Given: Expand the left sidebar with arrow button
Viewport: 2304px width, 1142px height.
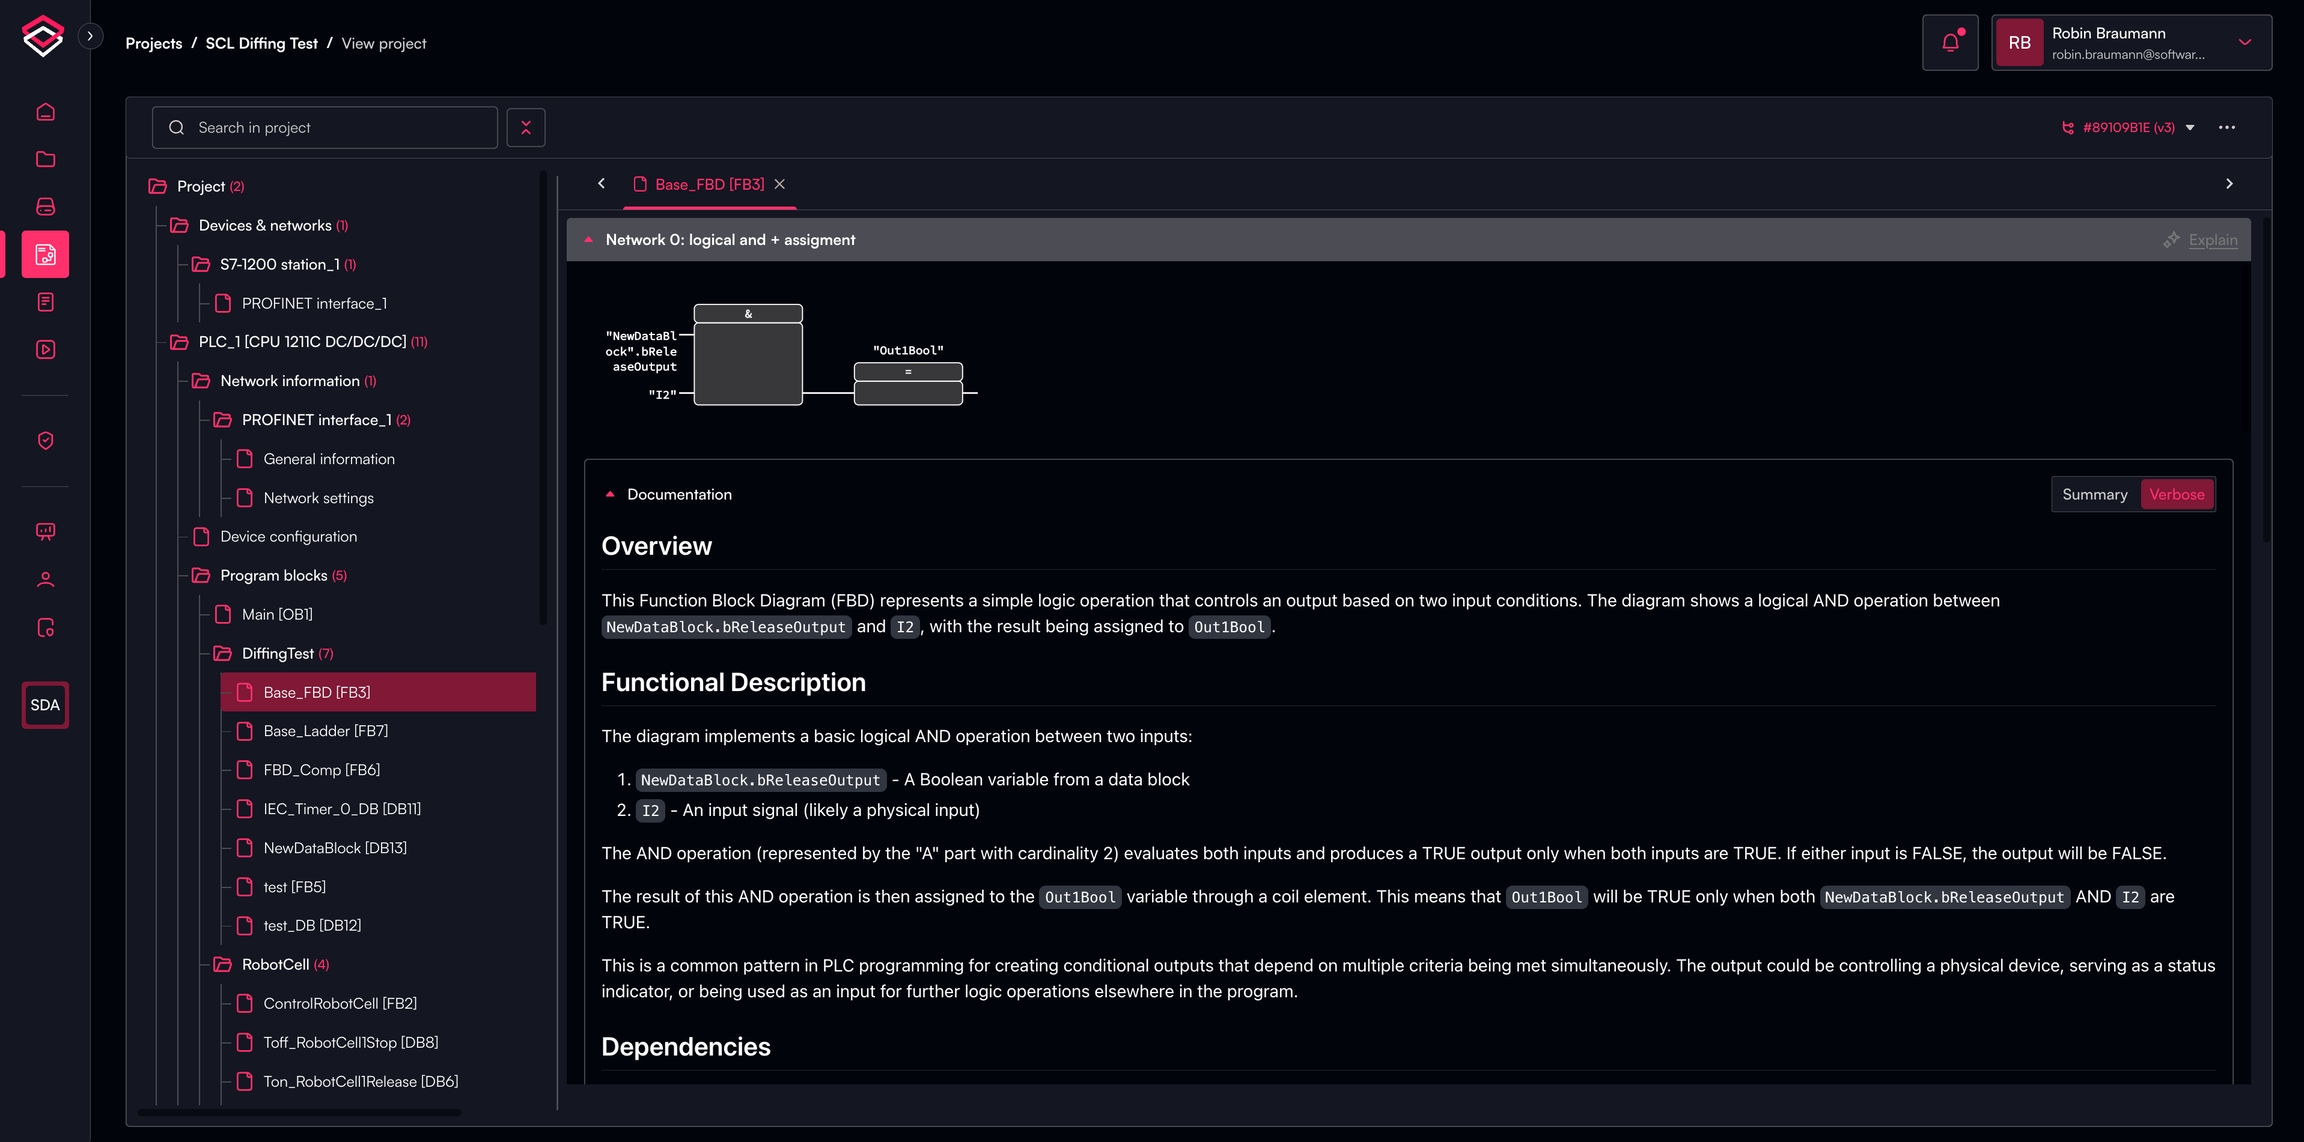Looking at the screenshot, I should [x=90, y=36].
